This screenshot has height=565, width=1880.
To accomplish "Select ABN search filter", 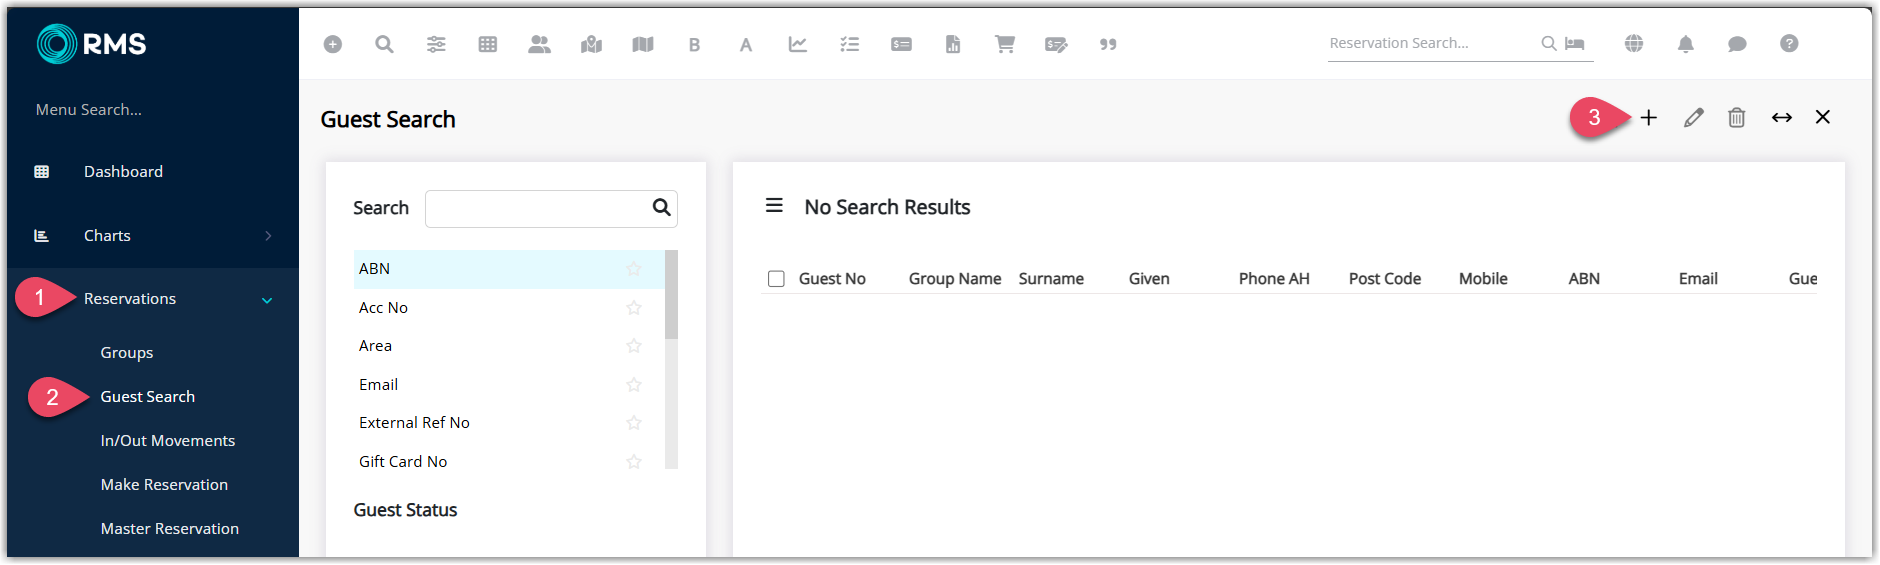I will pos(509,269).
